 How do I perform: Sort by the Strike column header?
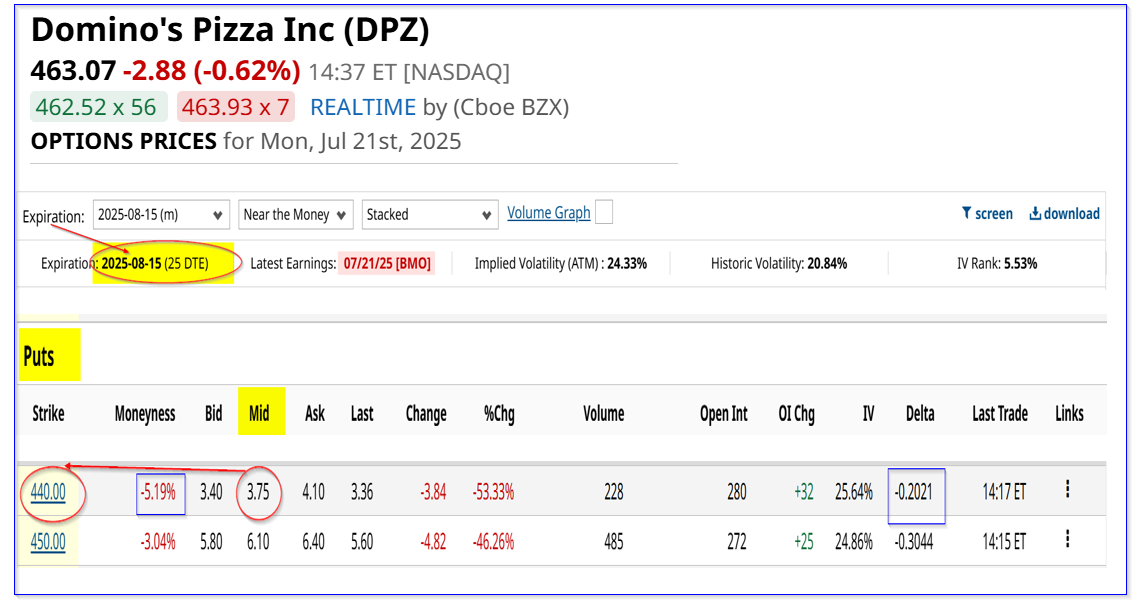49,413
